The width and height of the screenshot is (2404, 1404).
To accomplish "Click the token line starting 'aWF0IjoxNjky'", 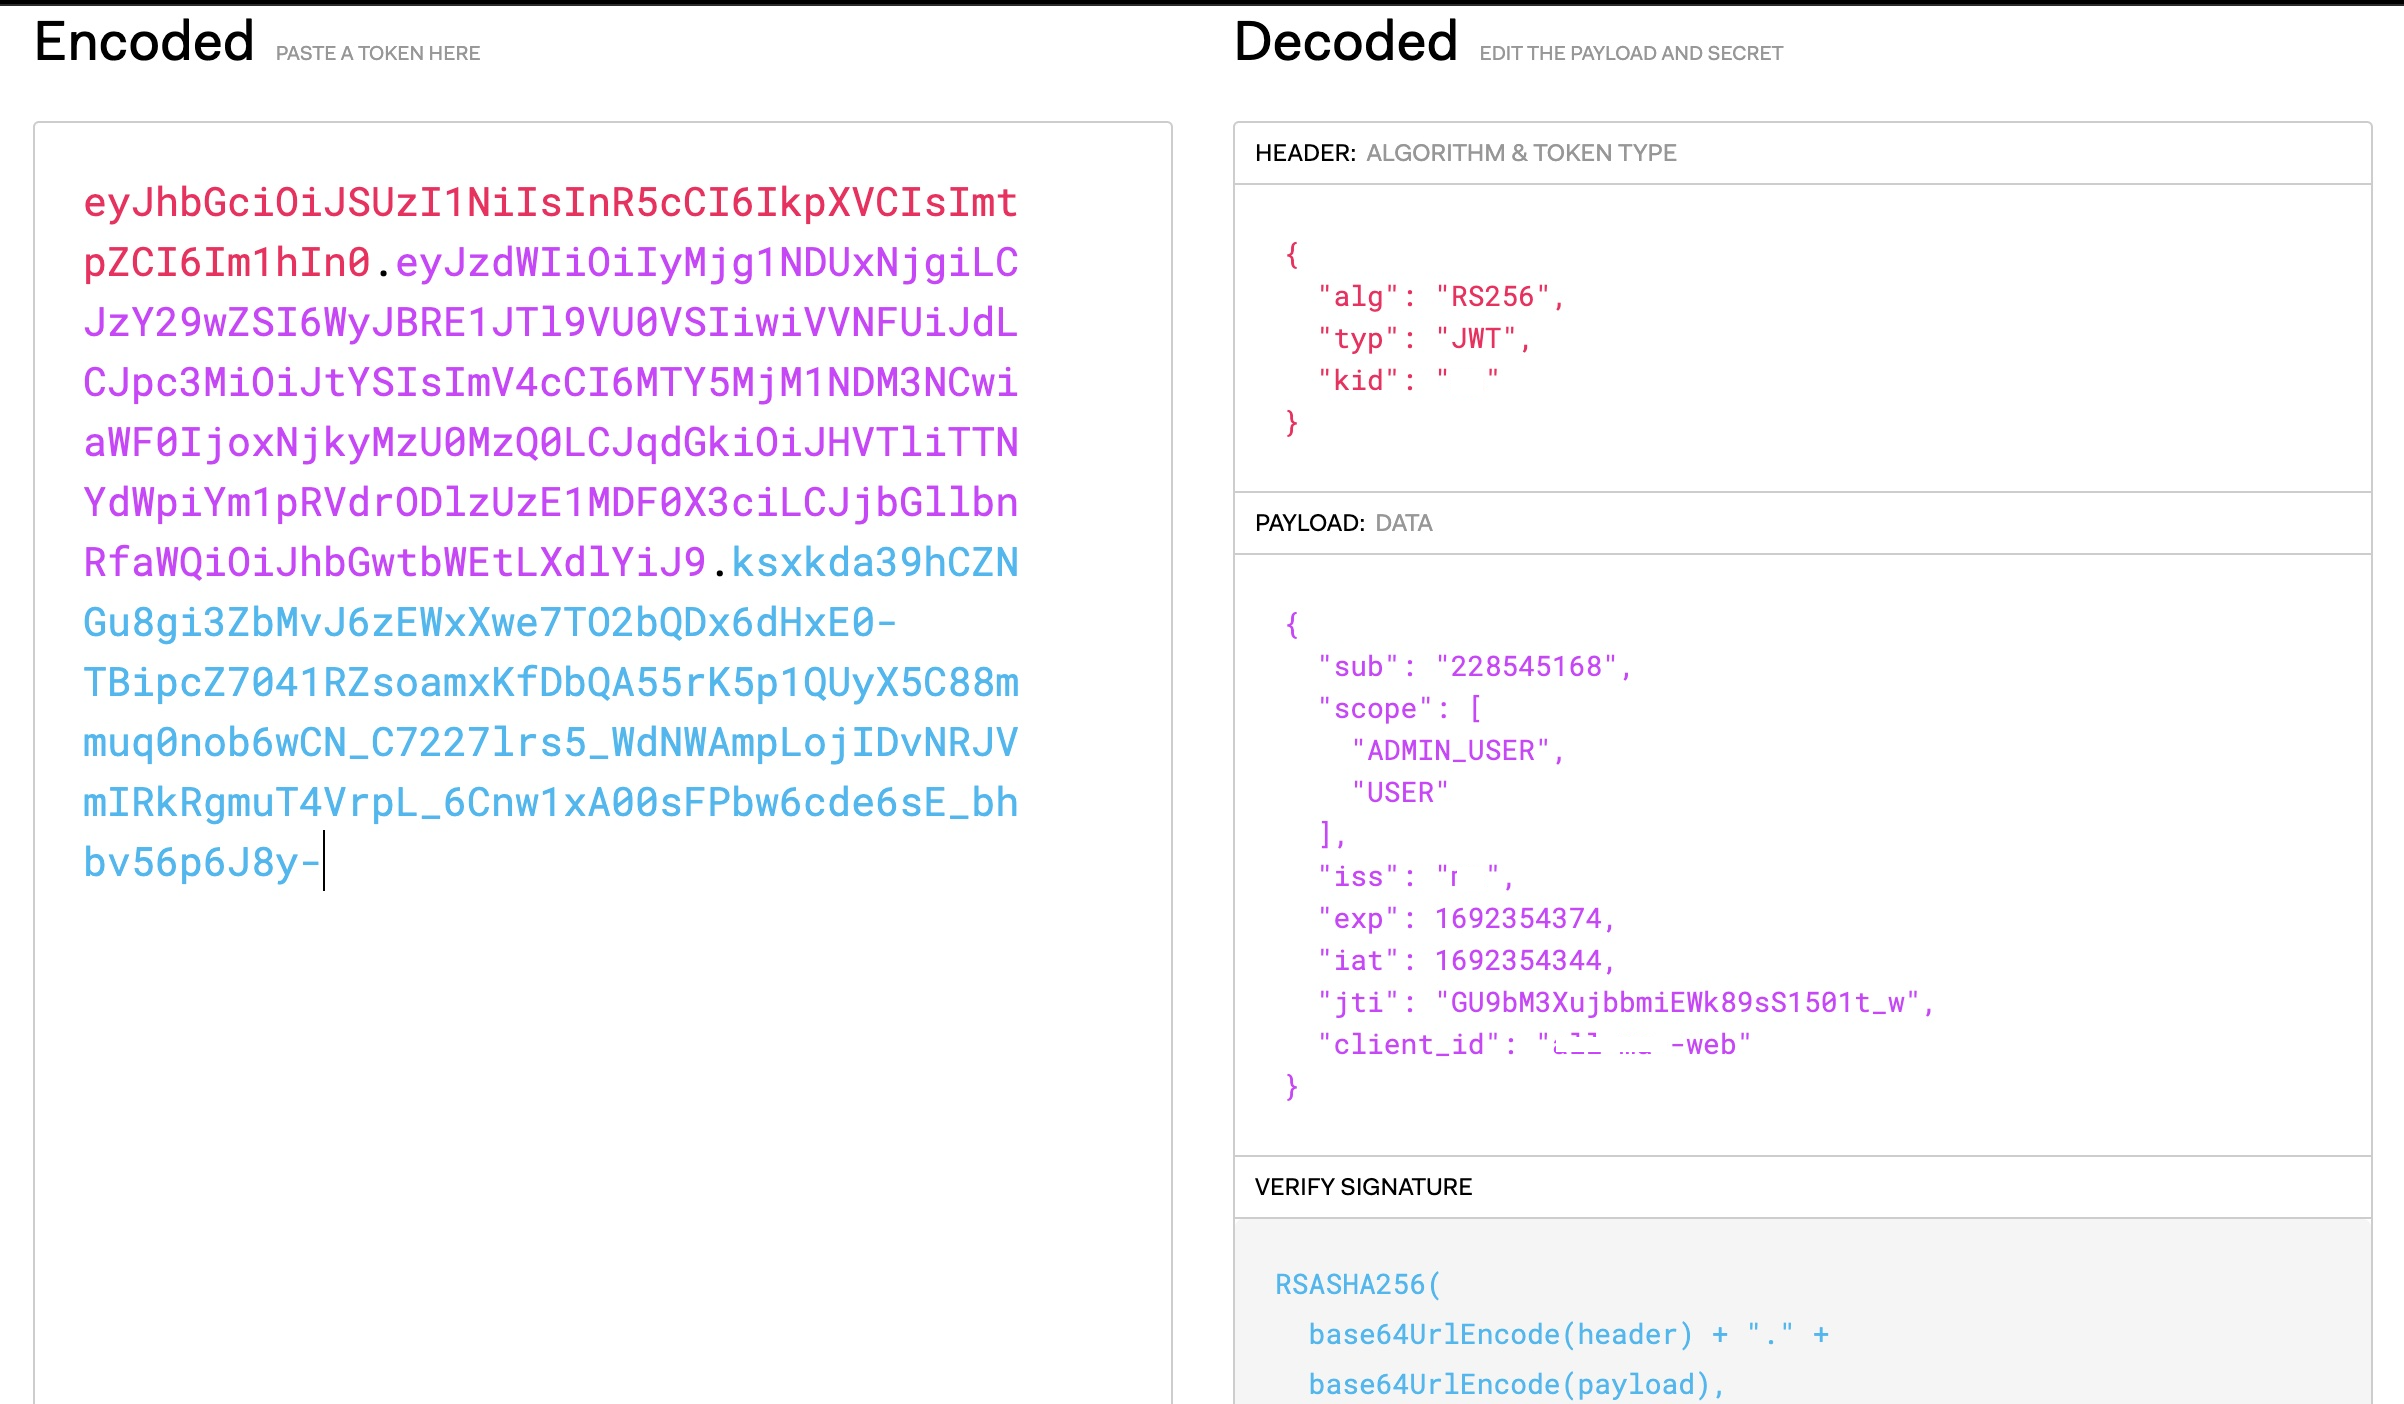I will coord(550,443).
